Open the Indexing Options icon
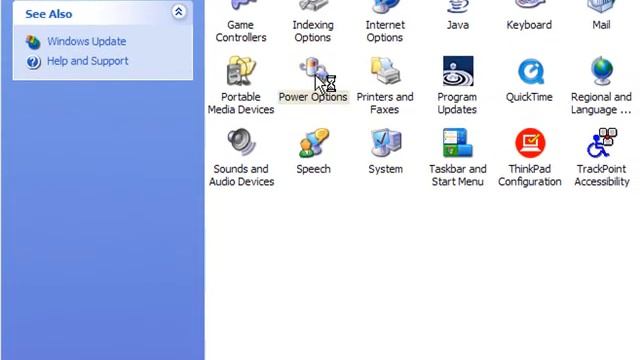This screenshot has height=360, width=640. 313,6
